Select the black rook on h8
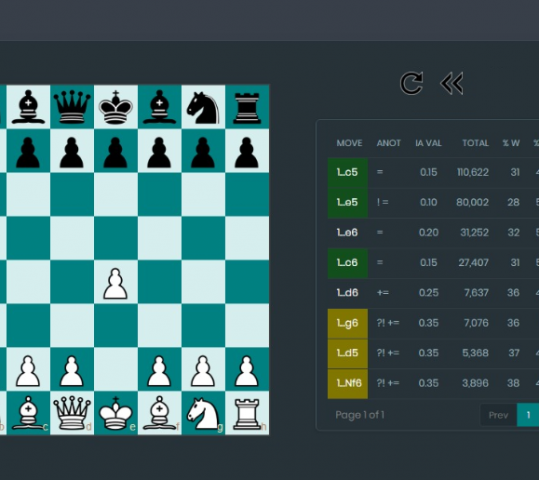 [247, 108]
